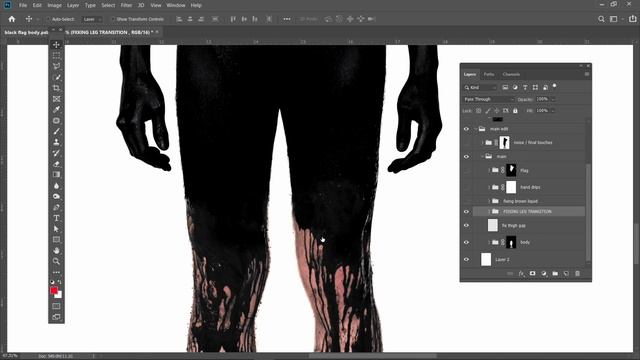Select the Rectangular Marquee tool
Viewport: 640px width, 360px height.
(x=56, y=56)
